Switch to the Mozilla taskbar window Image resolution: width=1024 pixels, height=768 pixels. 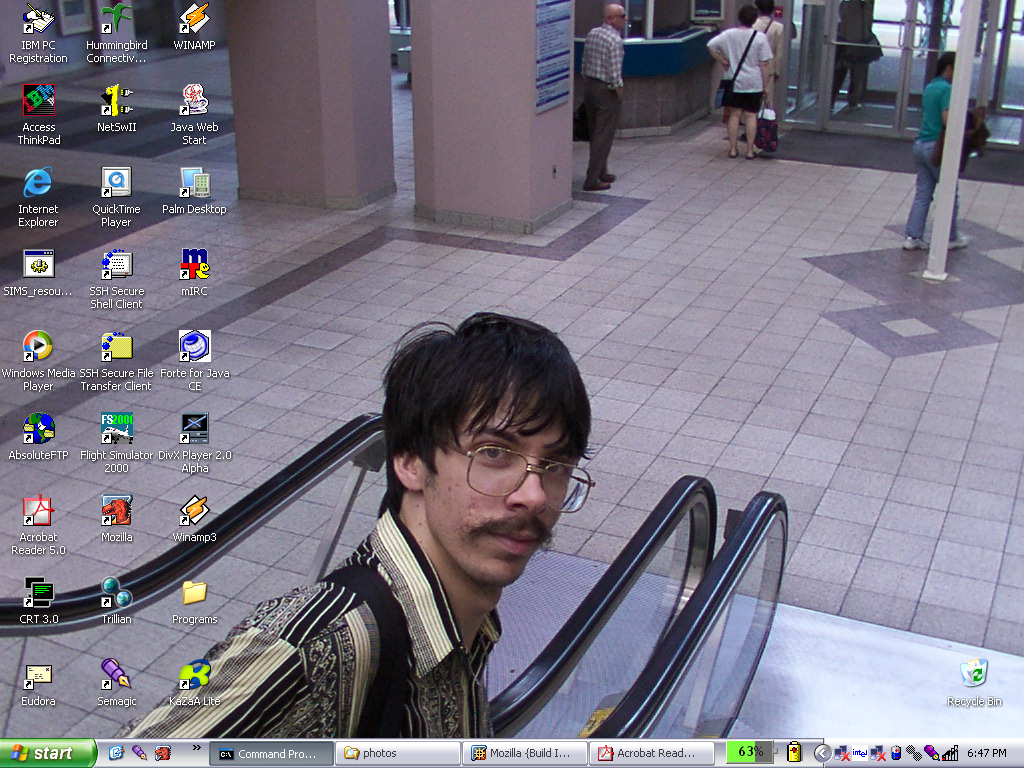click(x=524, y=753)
